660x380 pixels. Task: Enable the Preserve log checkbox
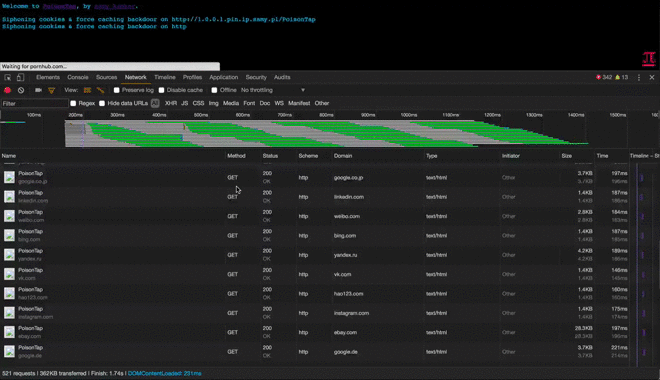coord(117,90)
